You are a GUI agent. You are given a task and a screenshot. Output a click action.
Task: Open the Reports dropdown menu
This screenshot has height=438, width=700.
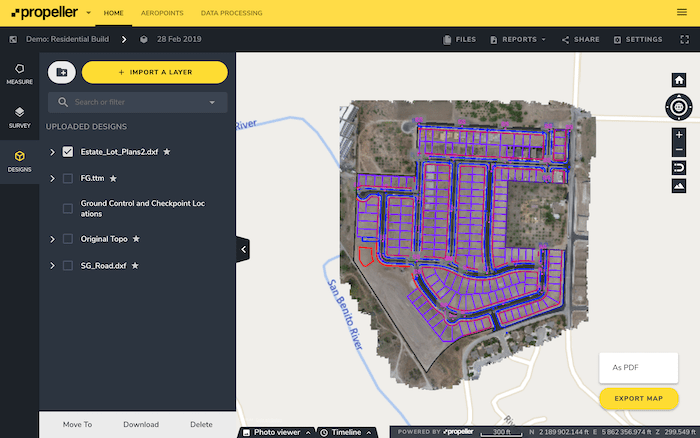tap(524, 40)
